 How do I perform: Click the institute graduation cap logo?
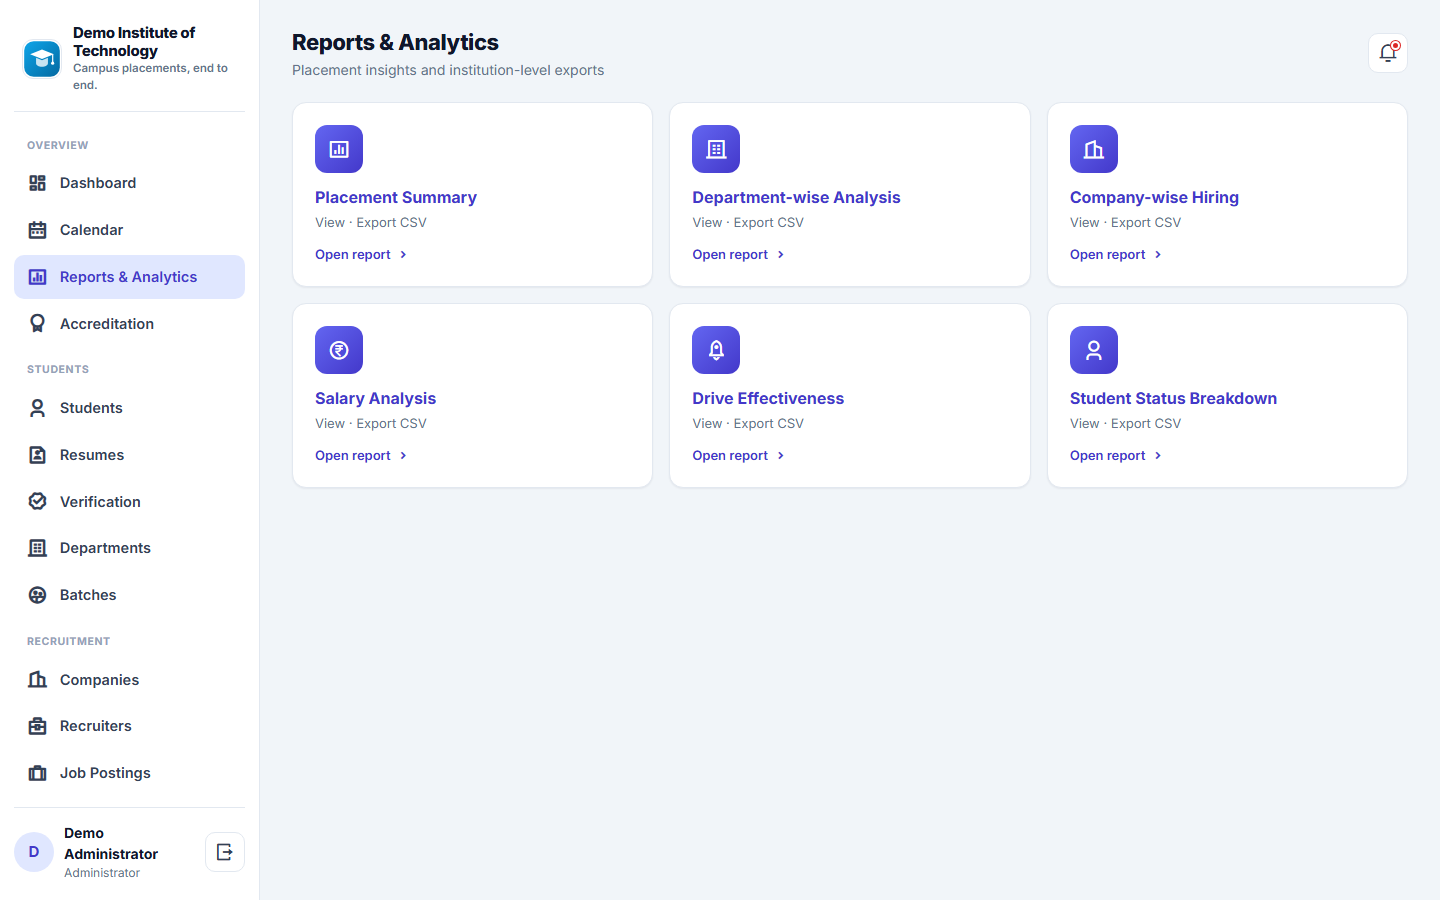[x=42, y=59]
